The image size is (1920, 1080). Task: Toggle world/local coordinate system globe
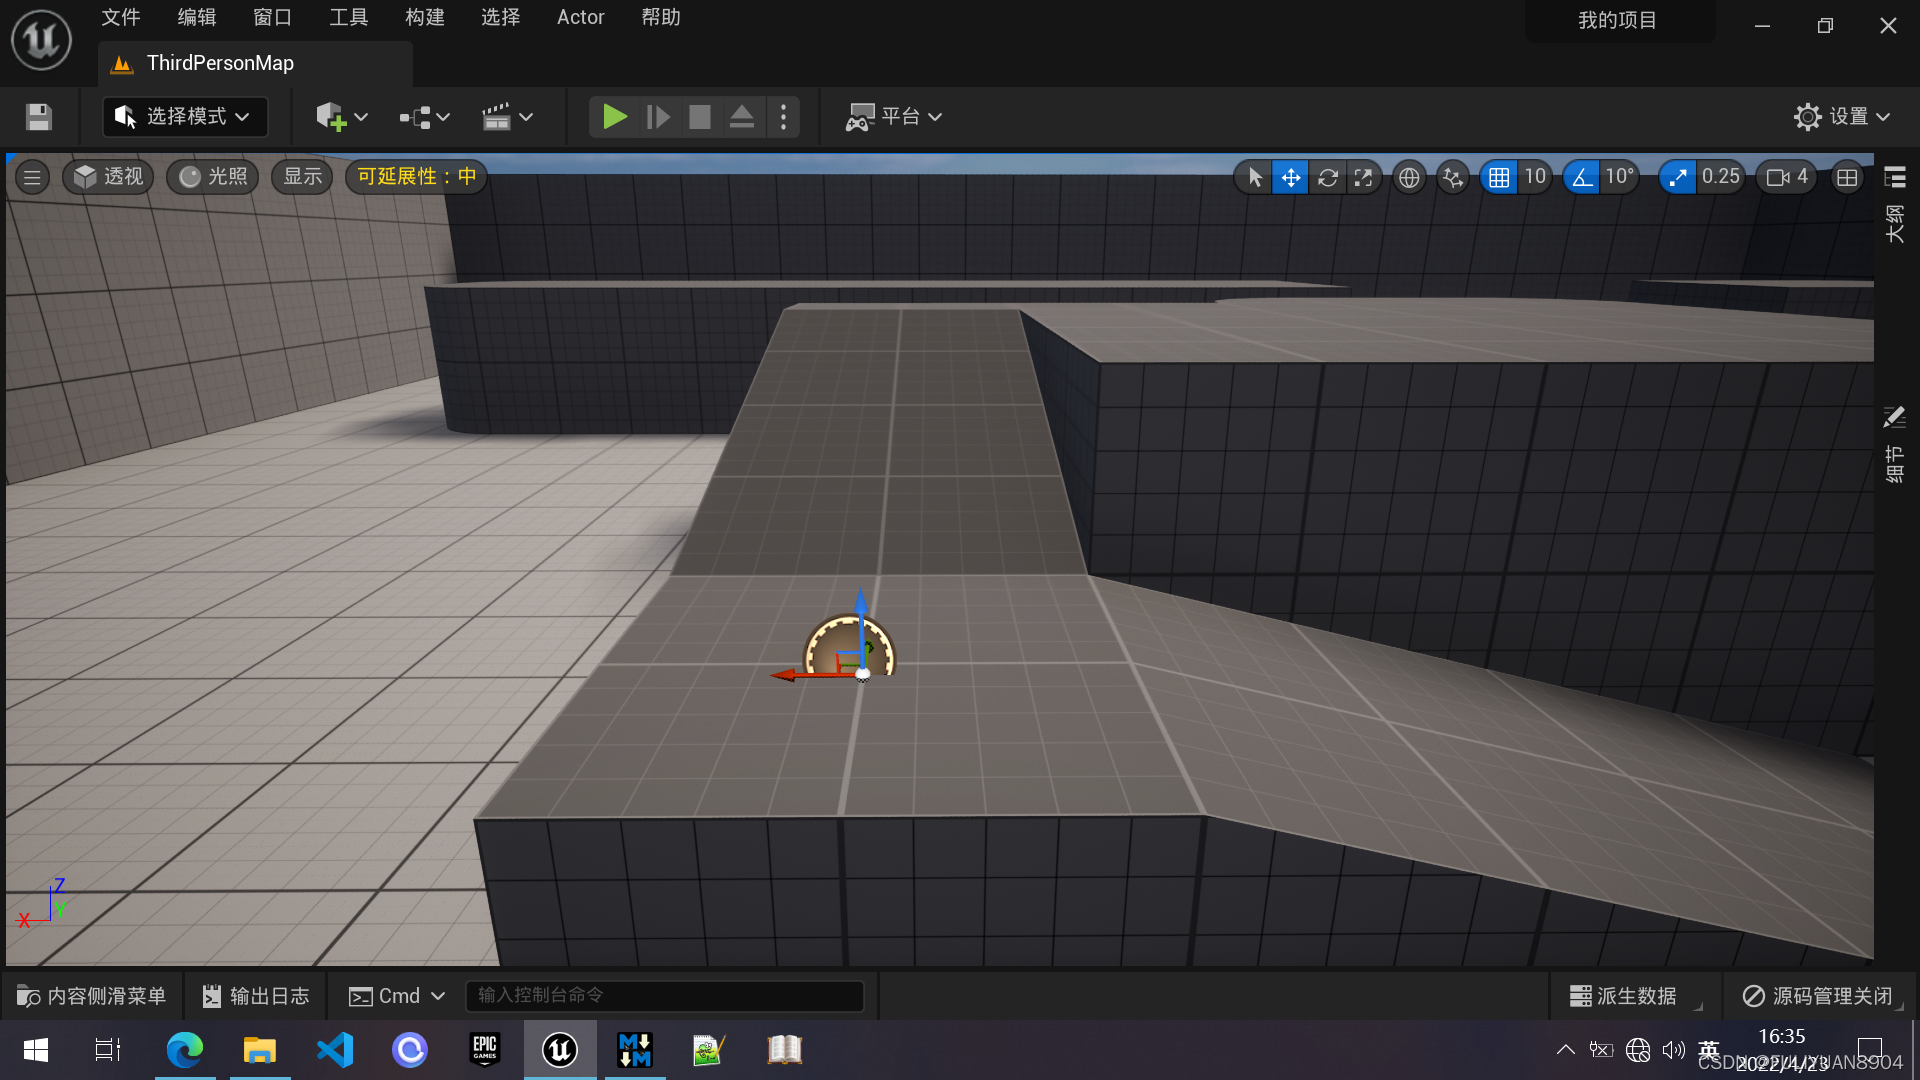click(1409, 178)
